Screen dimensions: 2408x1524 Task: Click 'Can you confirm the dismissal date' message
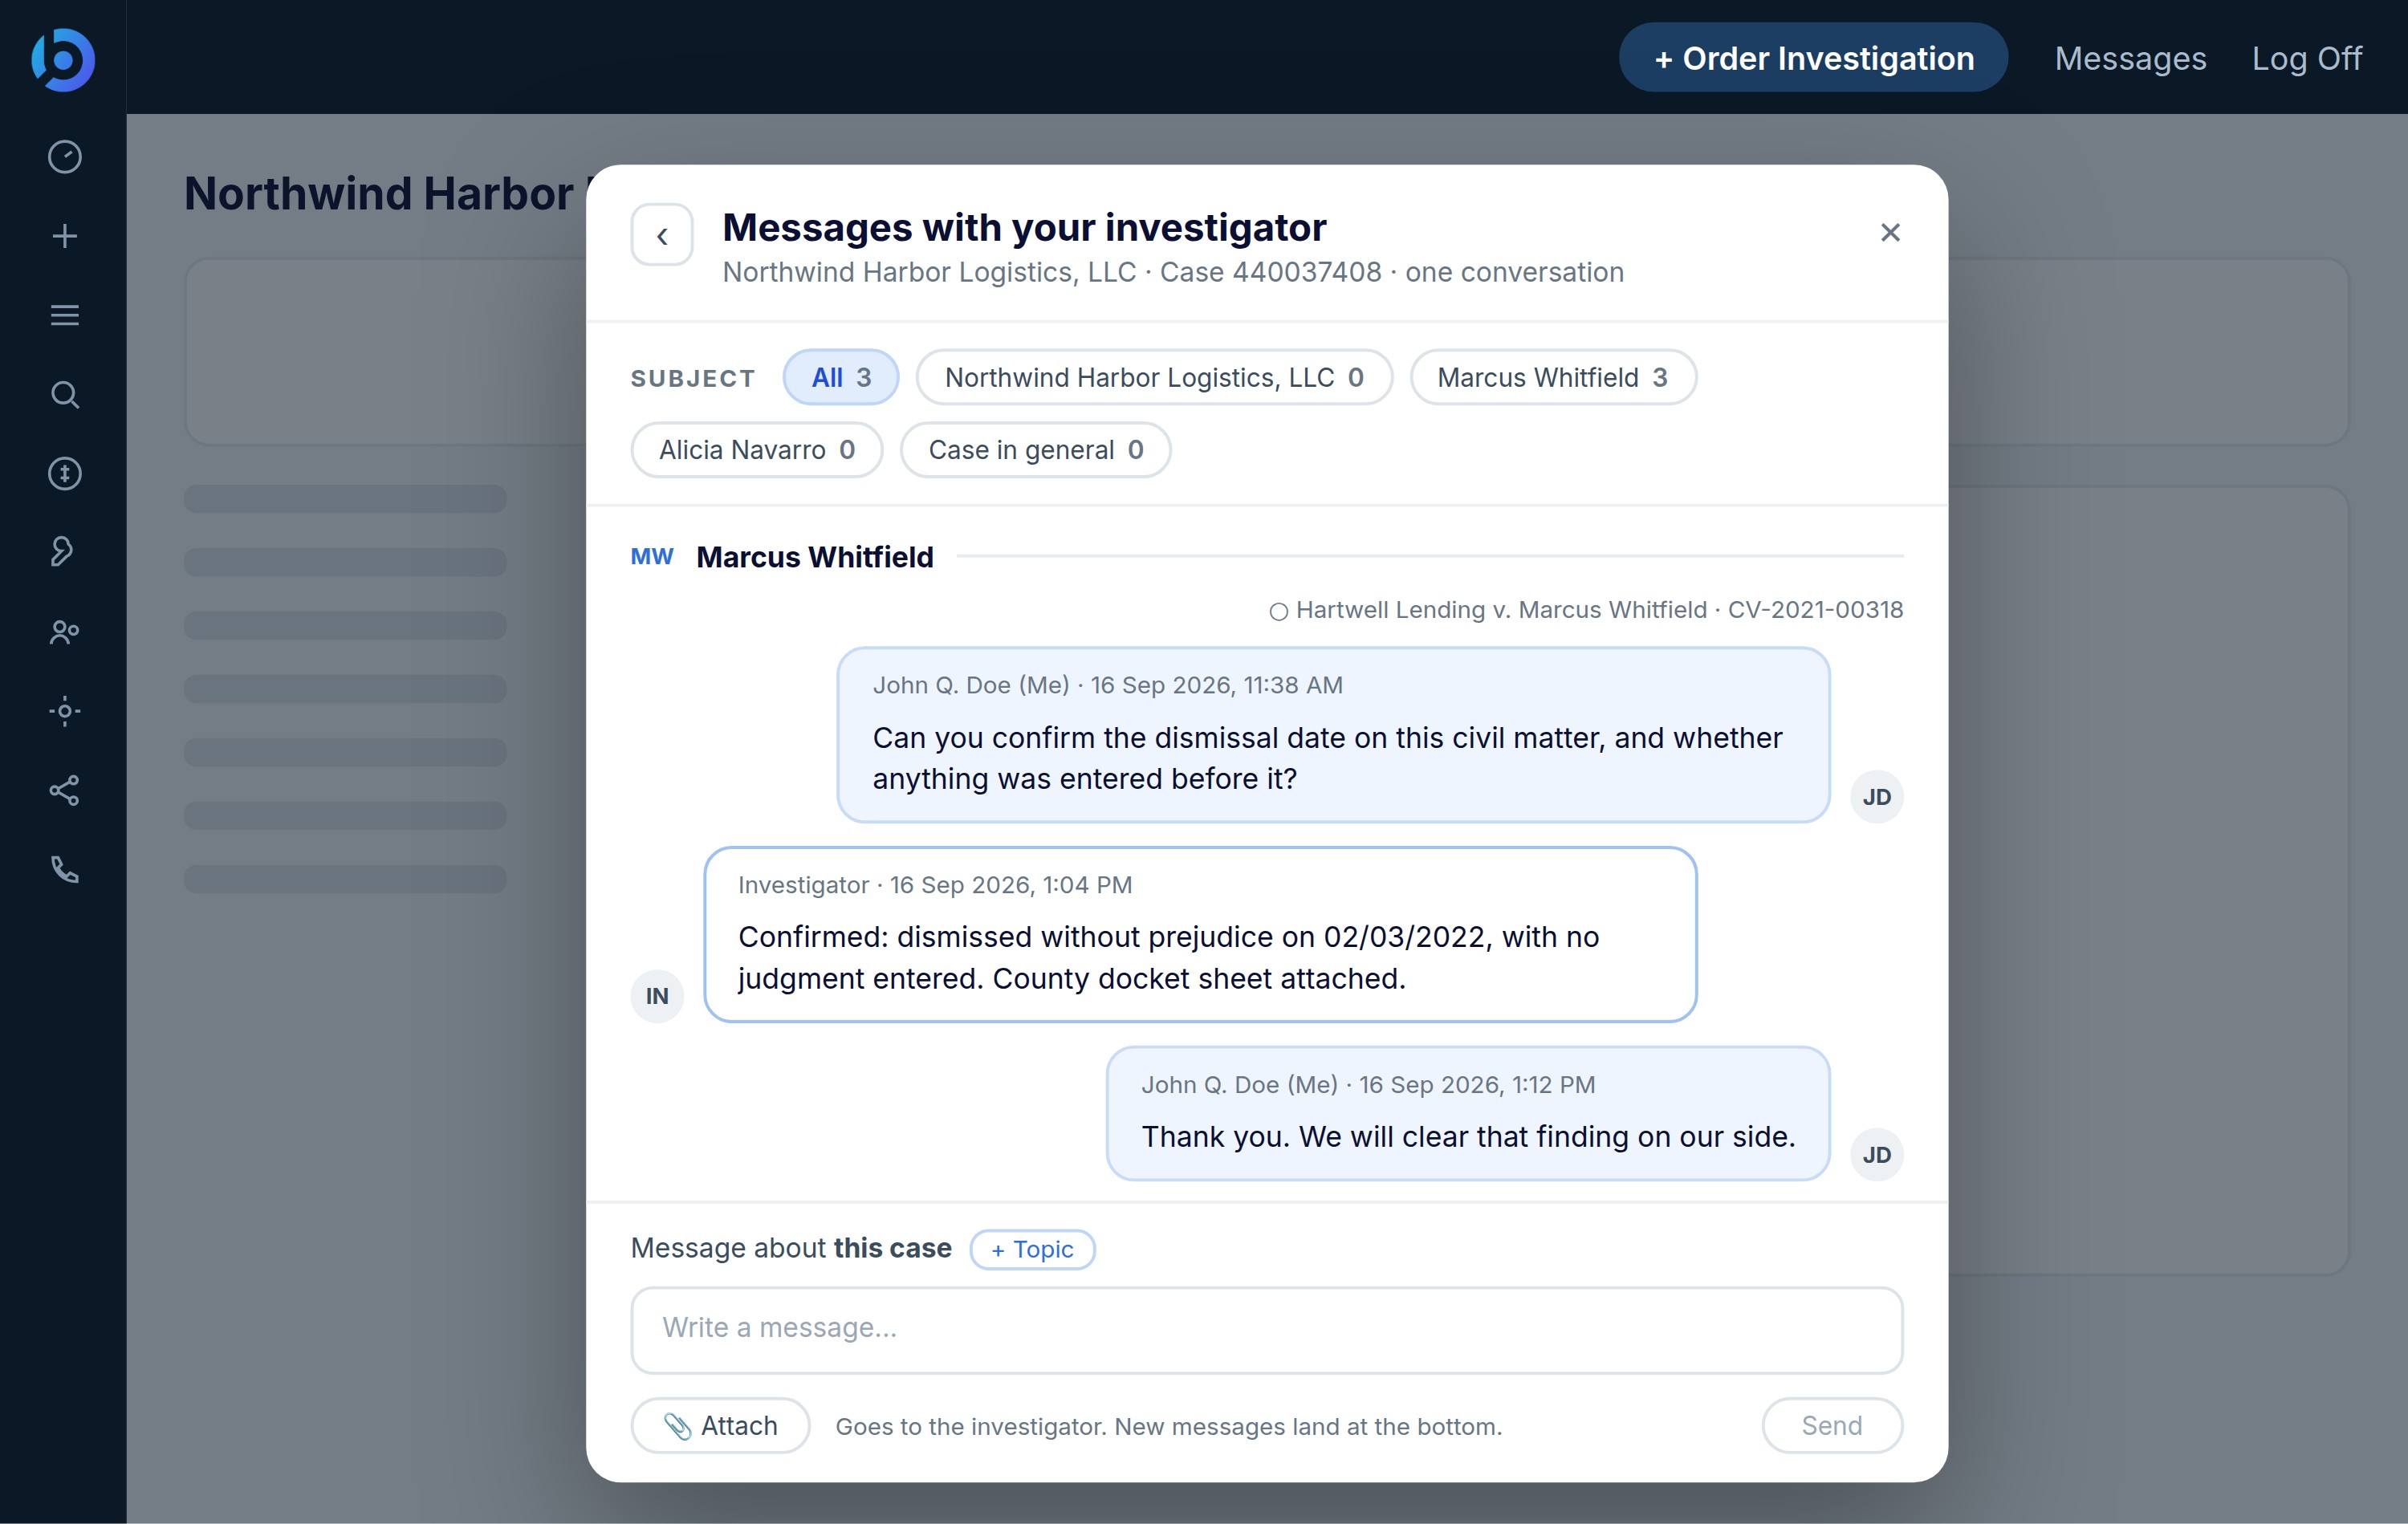pos(1333,735)
